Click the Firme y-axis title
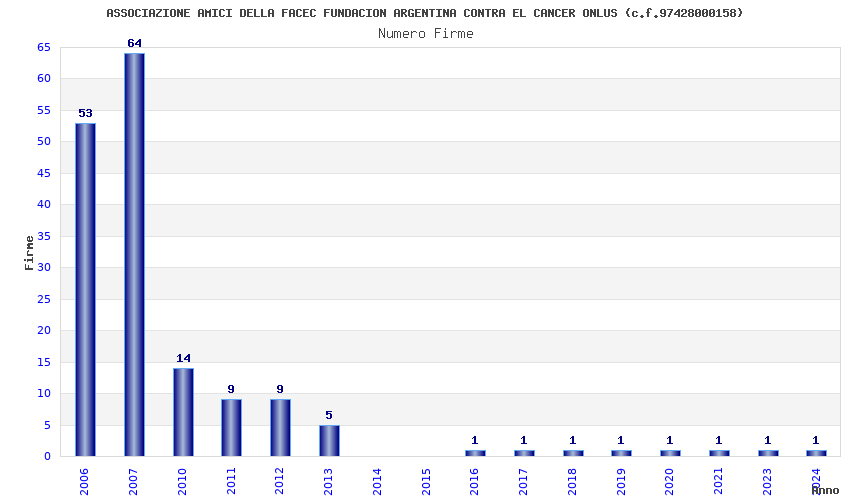850x500 pixels. pyautogui.click(x=29, y=253)
